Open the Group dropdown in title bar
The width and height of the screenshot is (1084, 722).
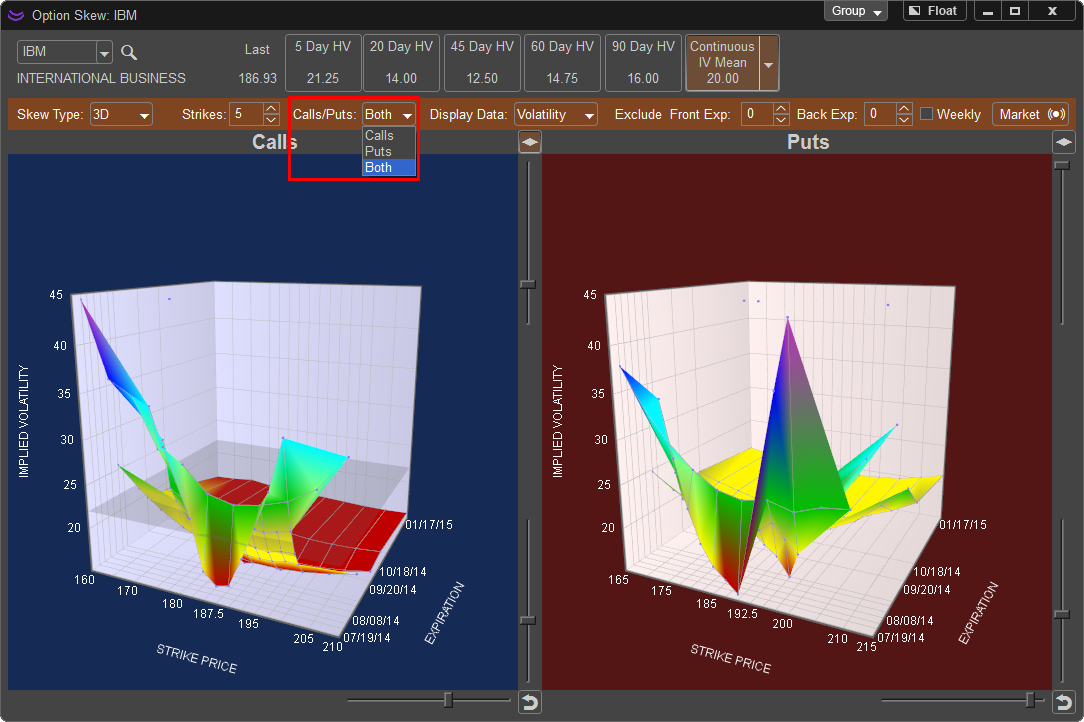[x=856, y=11]
